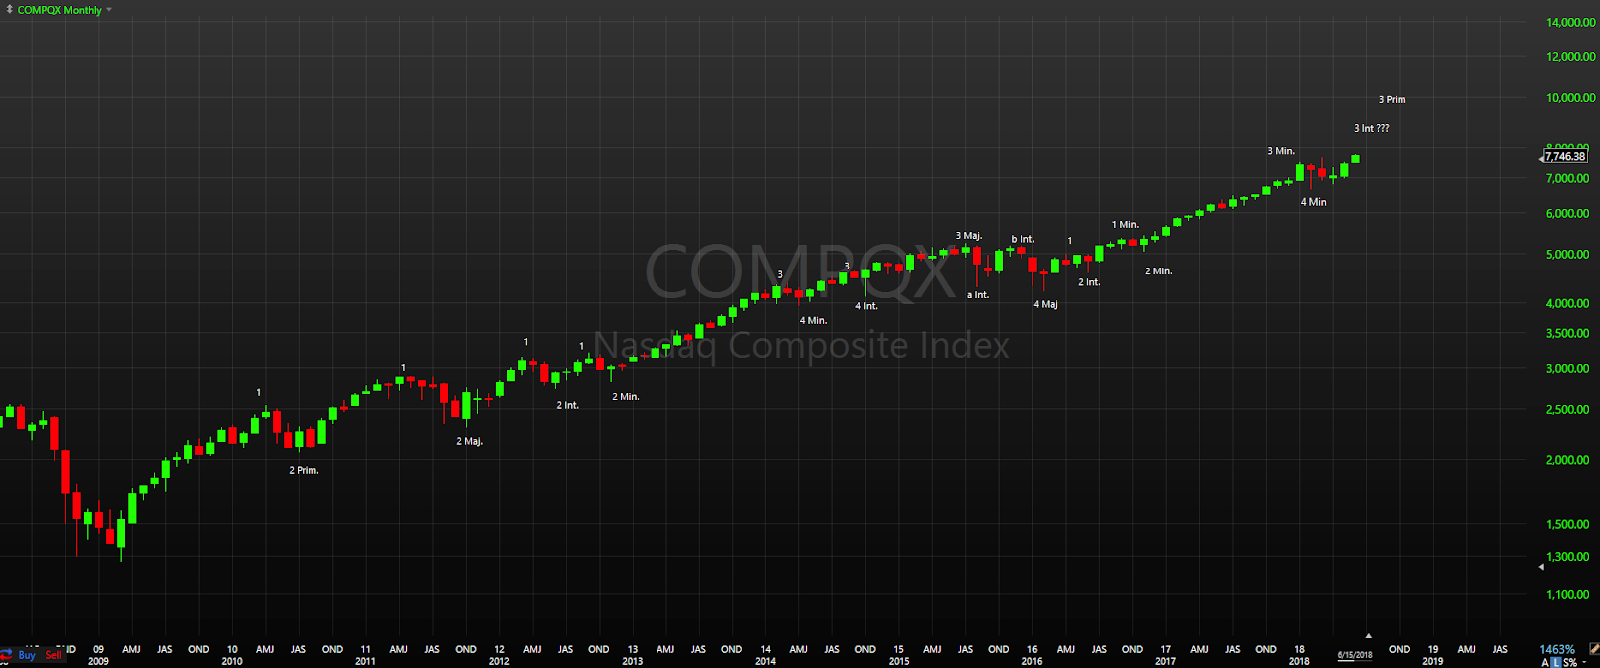The height and width of the screenshot is (668, 1600).
Task: Open the COMPQX Monthly dropdown arrow
Action: coord(109,10)
